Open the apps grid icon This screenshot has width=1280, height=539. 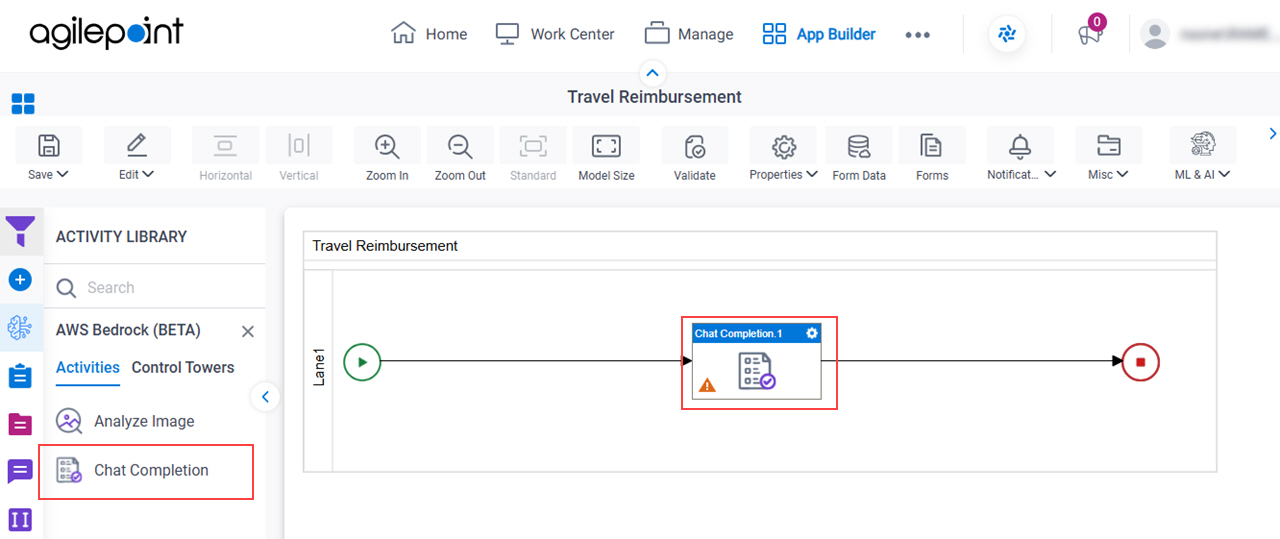[x=23, y=103]
